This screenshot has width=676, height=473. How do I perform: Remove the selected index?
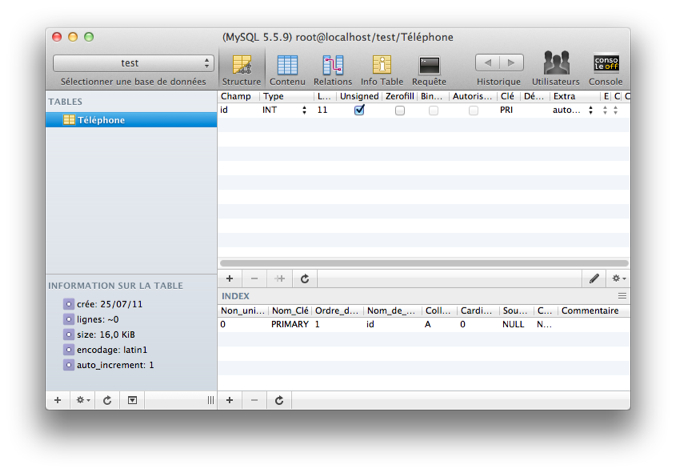click(254, 400)
